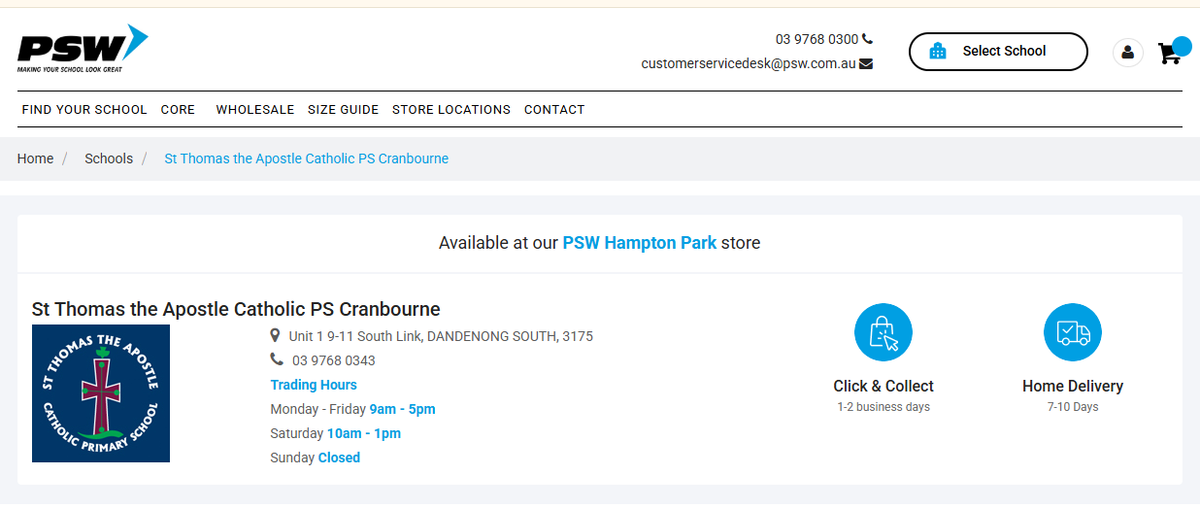Viewport: 1200px width, 516px height.
Task: Open the CONTACT page
Action: [554, 110]
